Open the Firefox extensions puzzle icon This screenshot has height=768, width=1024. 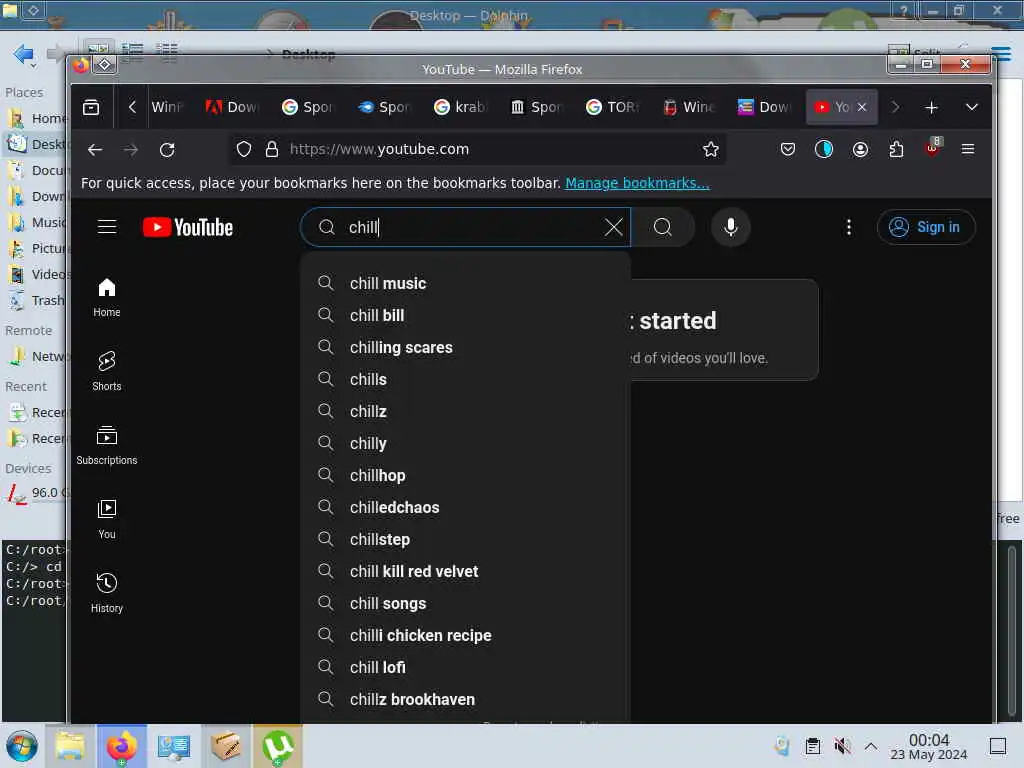[x=896, y=150]
